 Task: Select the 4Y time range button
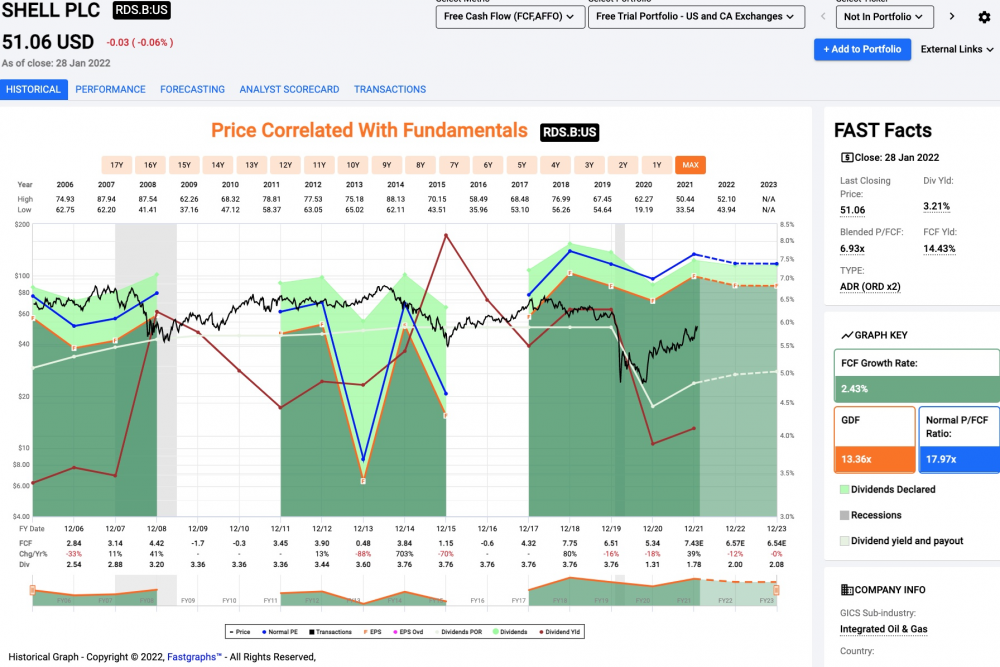[x=556, y=165]
